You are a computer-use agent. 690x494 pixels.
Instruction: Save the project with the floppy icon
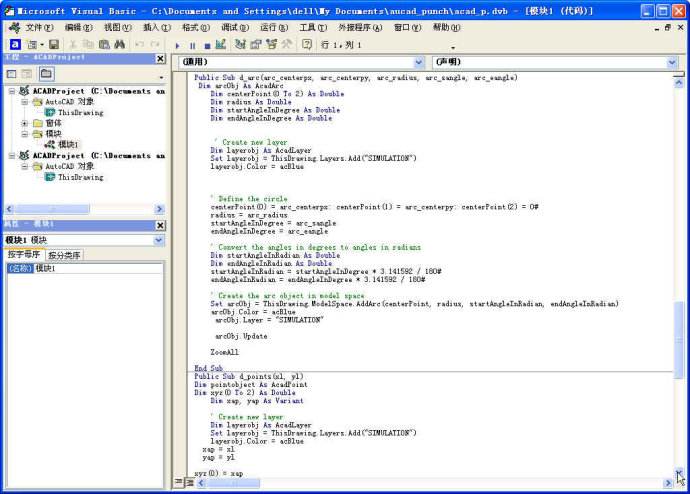pyautogui.click(x=54, y=44)
